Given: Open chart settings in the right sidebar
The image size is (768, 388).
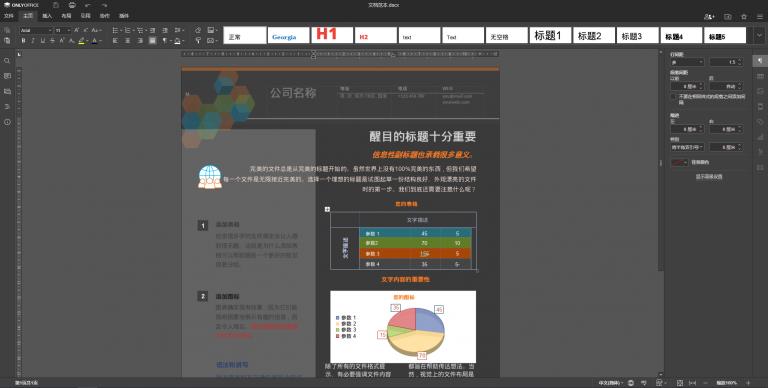Looking at the screenshot, I should 760,137.
